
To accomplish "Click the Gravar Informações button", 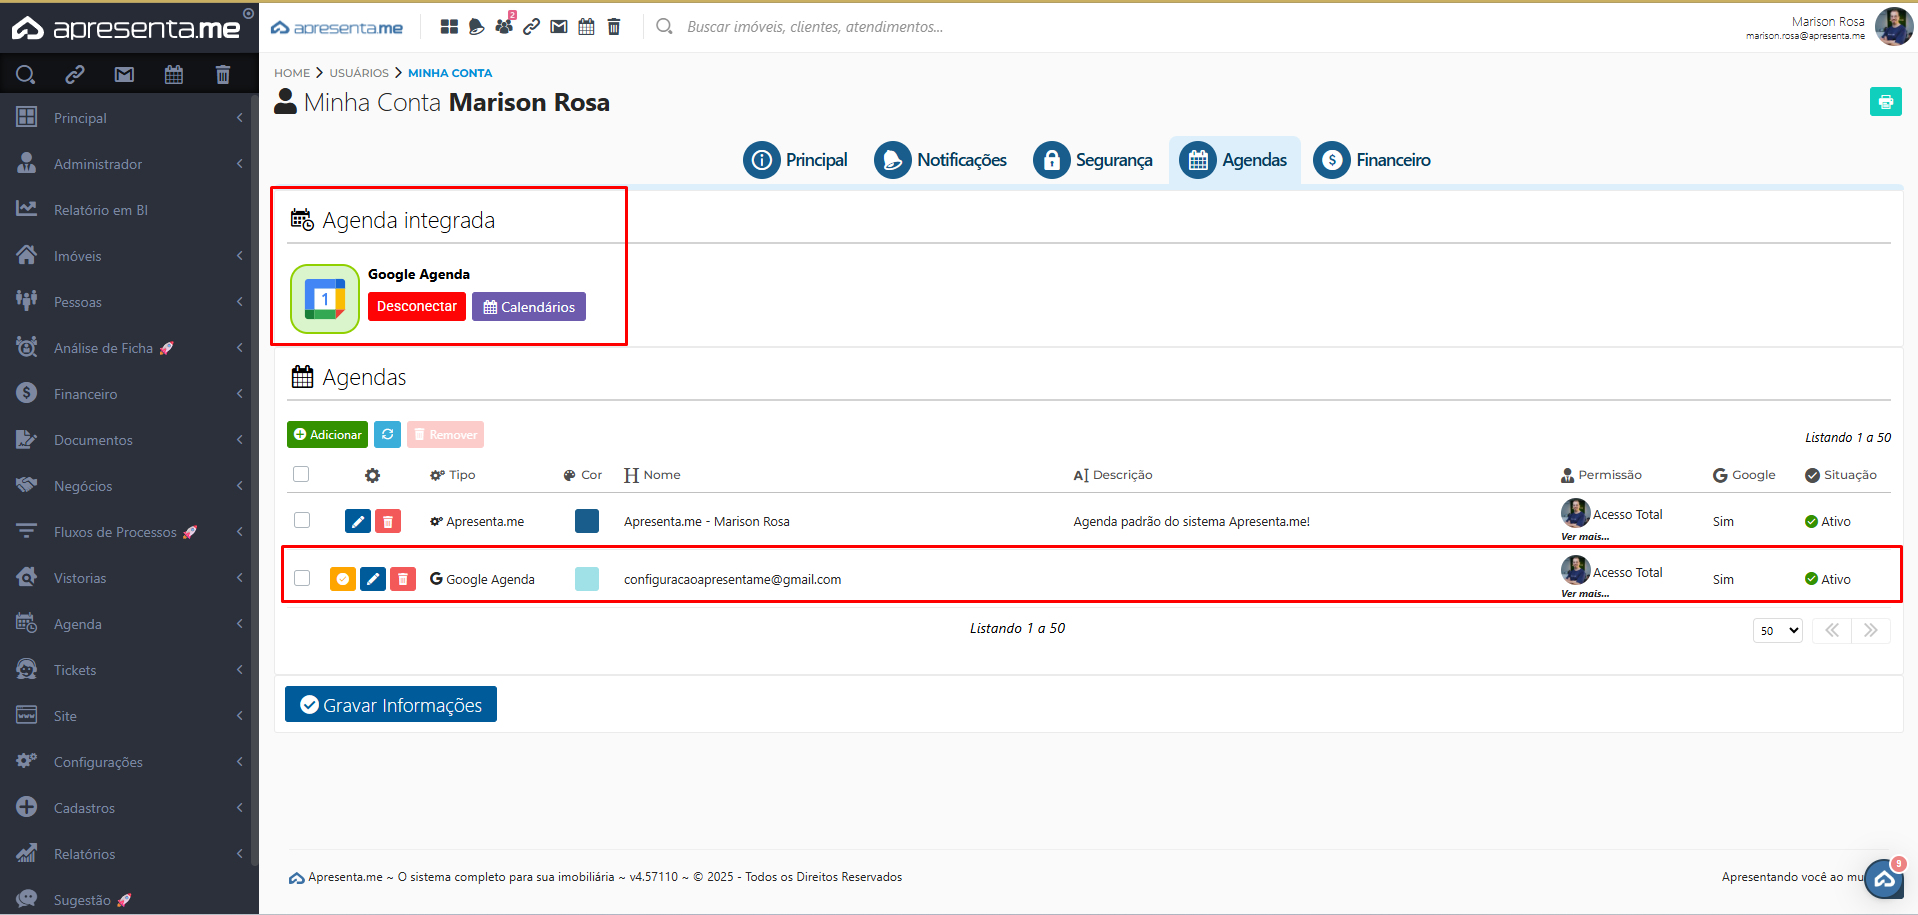I will pyautogui.click(x=391, y=705).
